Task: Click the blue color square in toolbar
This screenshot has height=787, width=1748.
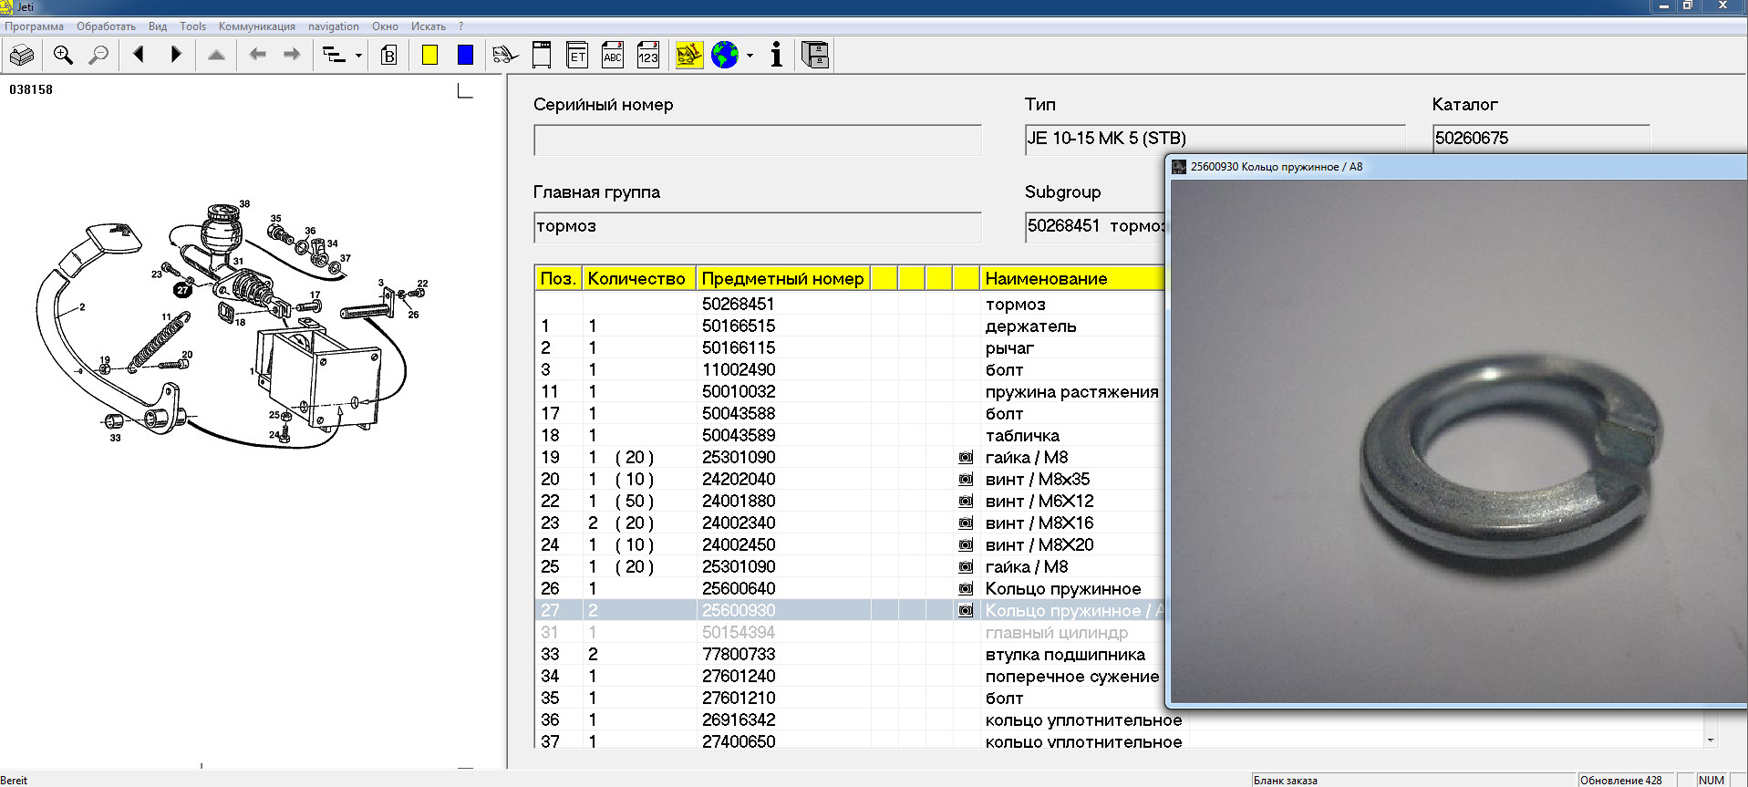Action: [465, 55]
